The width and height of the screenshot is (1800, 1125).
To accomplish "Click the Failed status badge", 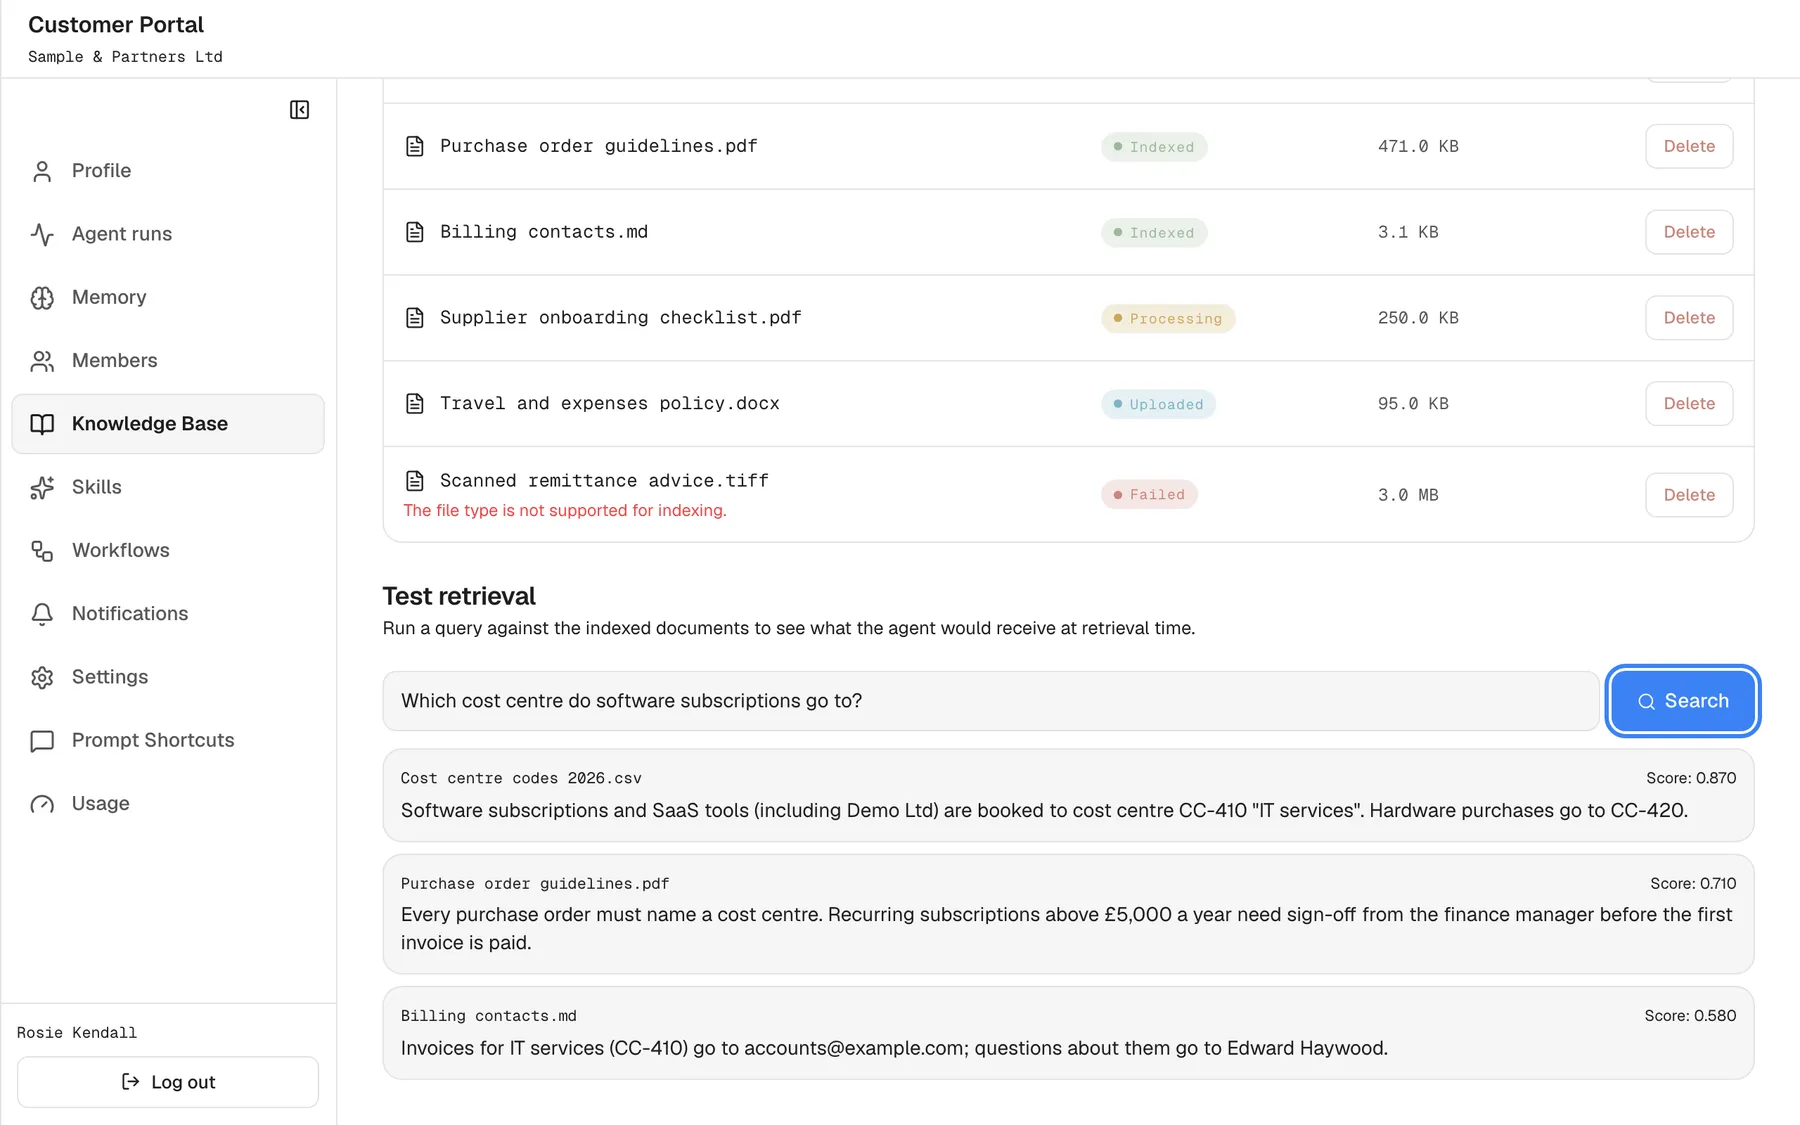I will pos(1149,495).
